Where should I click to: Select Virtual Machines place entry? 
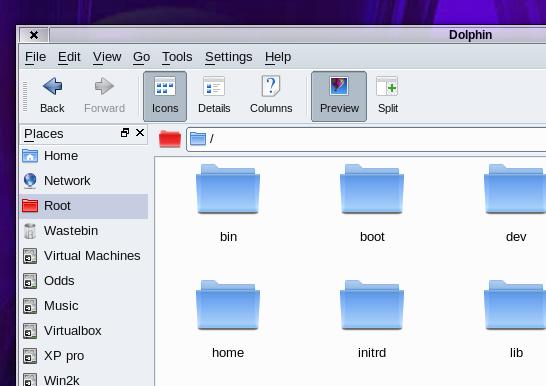(84, 256)
